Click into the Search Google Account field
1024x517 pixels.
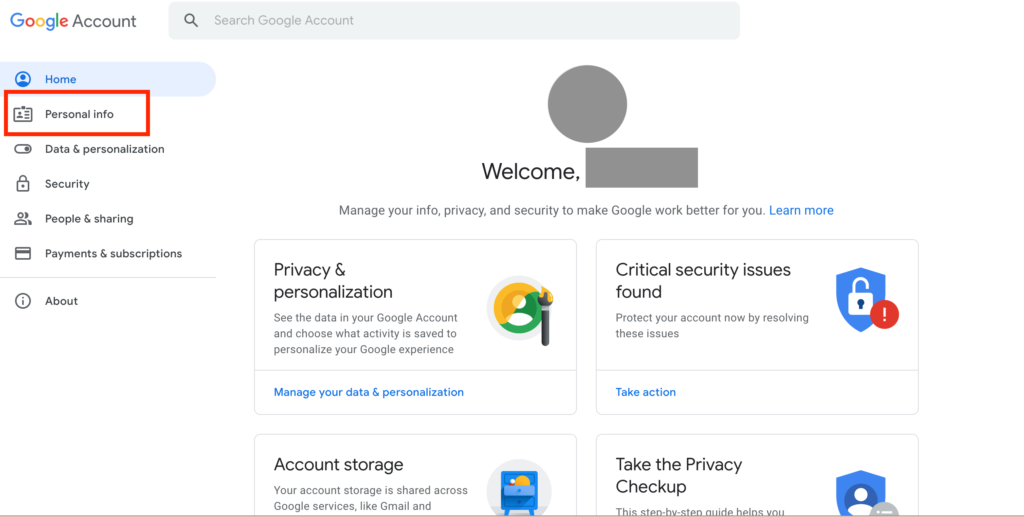tap(460, 20)
